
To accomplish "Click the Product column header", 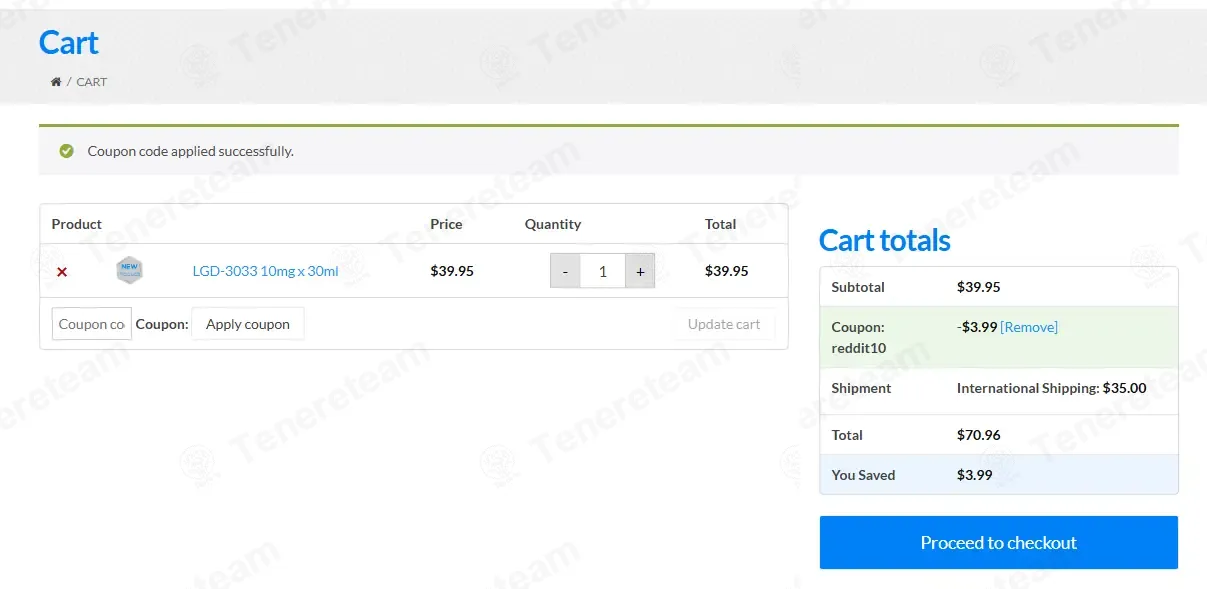I will pos(77,224).
